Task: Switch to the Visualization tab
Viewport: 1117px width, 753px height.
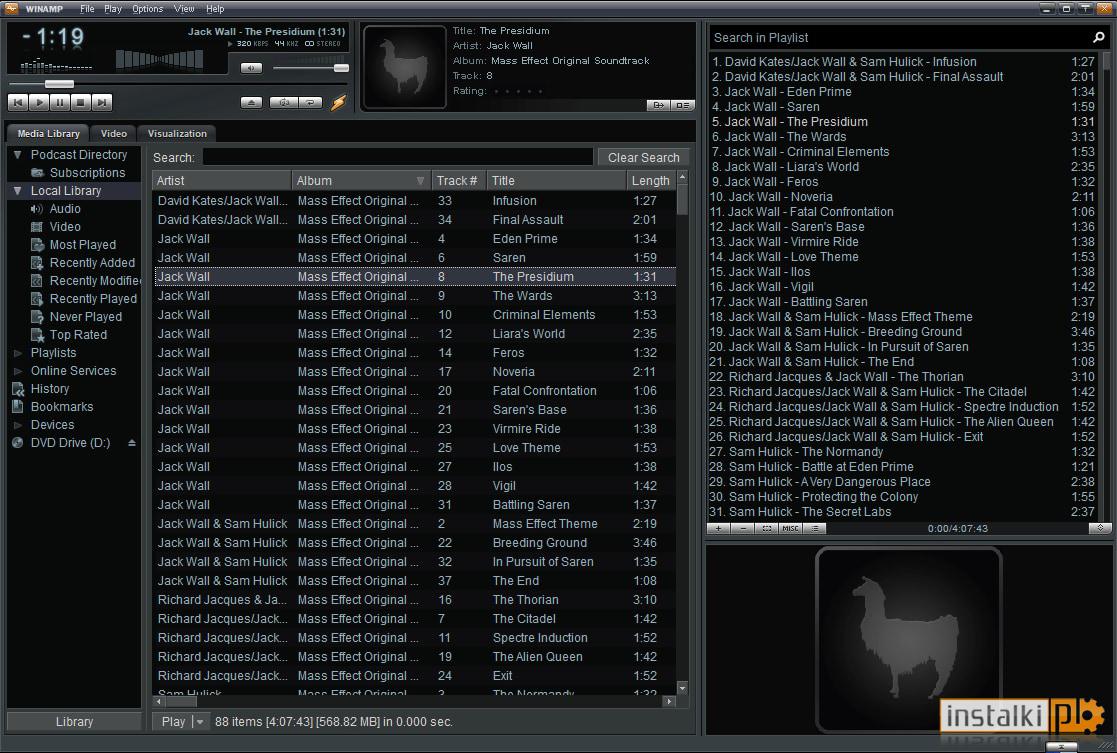Action: point(177,133)
